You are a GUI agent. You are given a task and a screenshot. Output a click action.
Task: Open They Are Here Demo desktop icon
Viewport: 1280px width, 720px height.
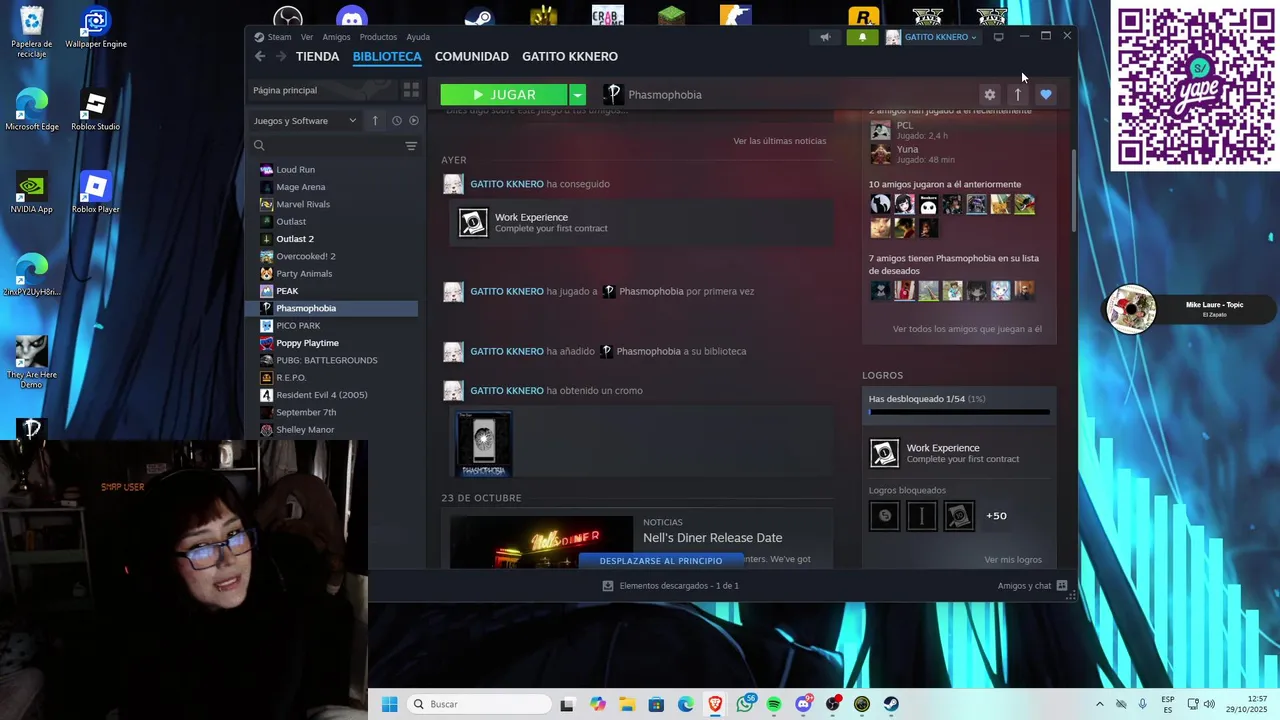pos(32,362)
